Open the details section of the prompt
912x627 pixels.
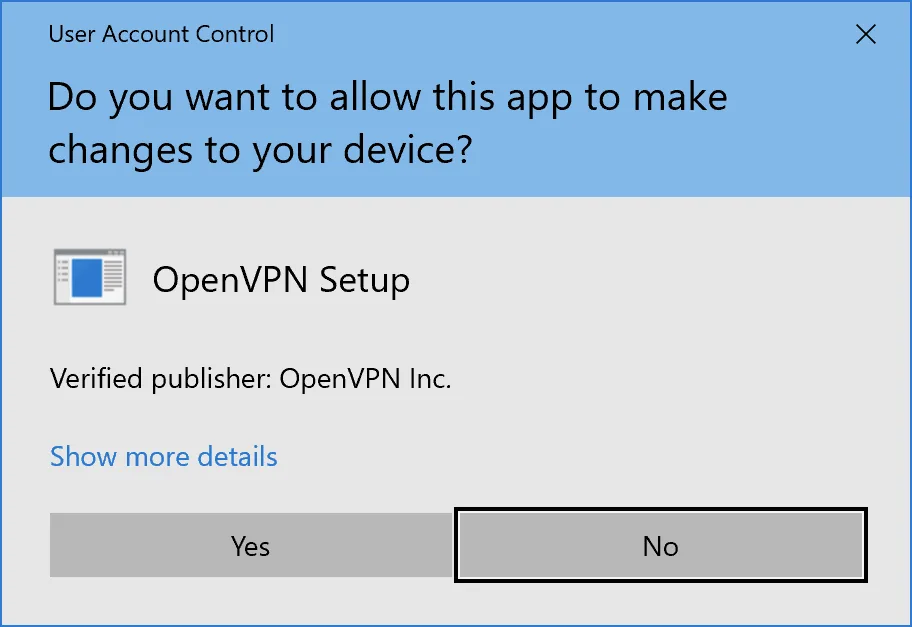point(163,456)
